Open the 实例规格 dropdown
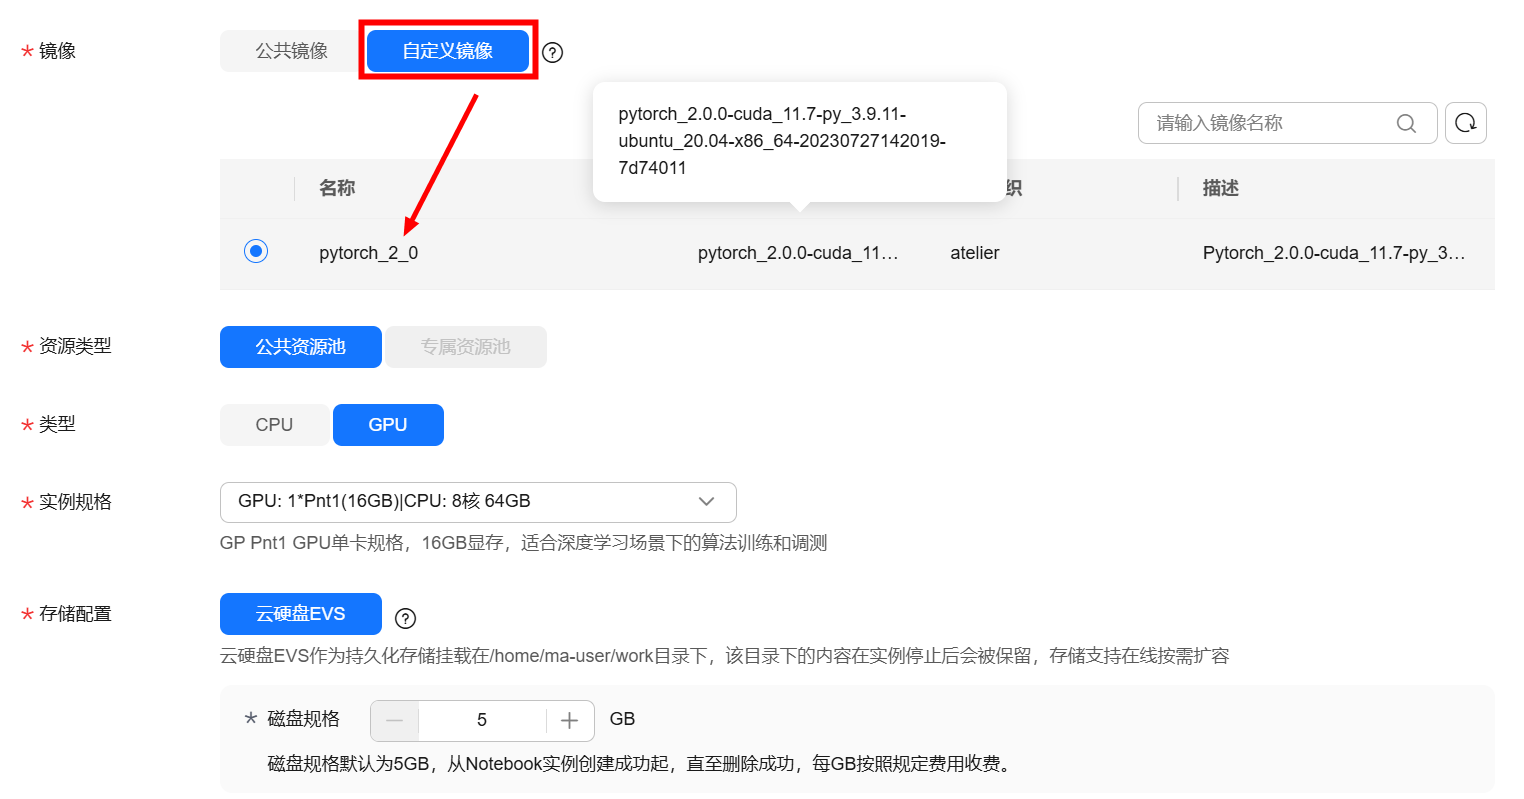 tap(477, 502)
